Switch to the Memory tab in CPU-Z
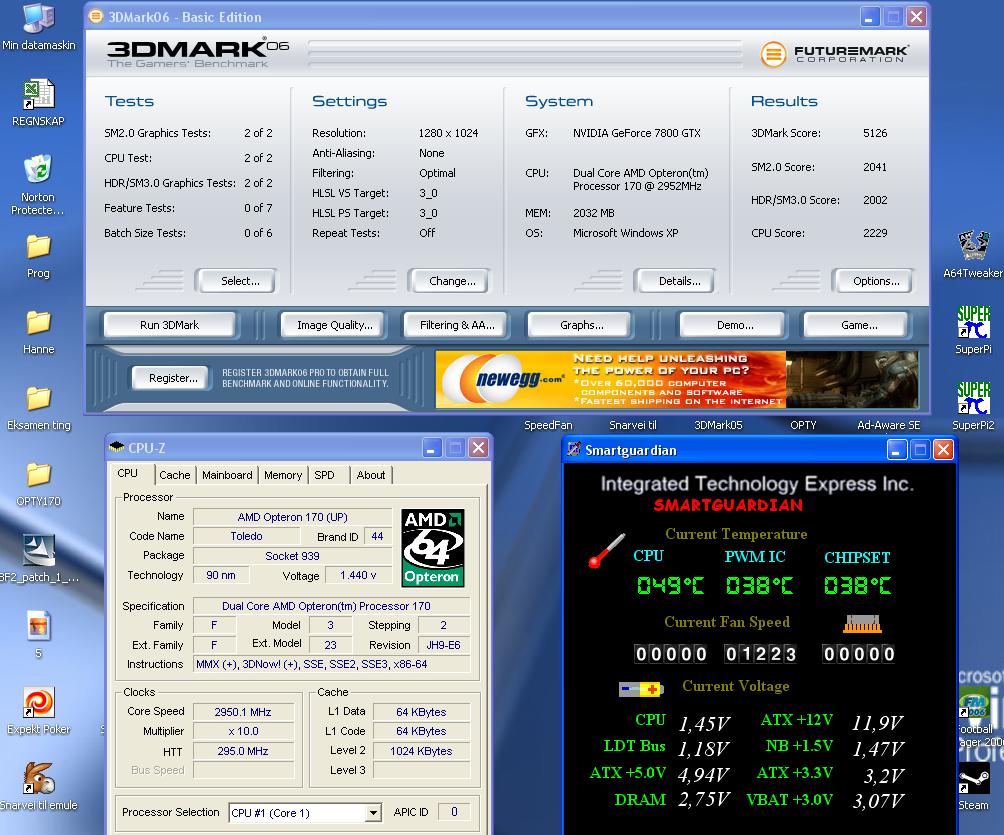The width and height of the screenshot is (1004, 835). coord(283,475)
